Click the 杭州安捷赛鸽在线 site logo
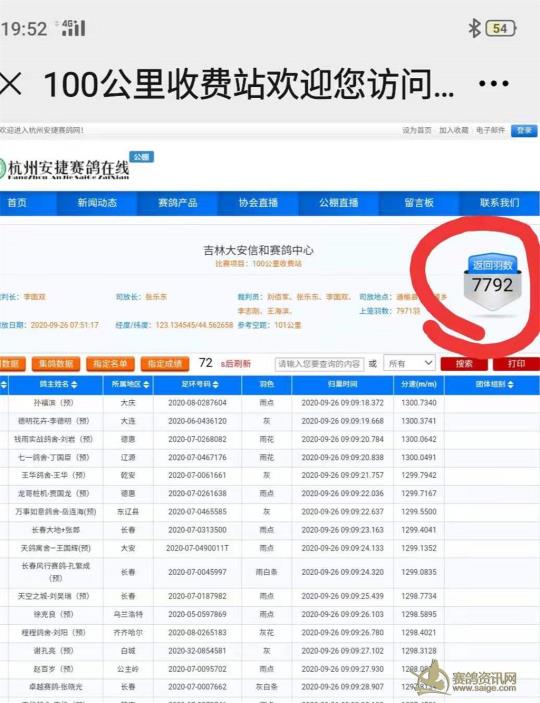The width and height of the screenshot is (540, 703). pyautogui.click(x=65, y=169)
